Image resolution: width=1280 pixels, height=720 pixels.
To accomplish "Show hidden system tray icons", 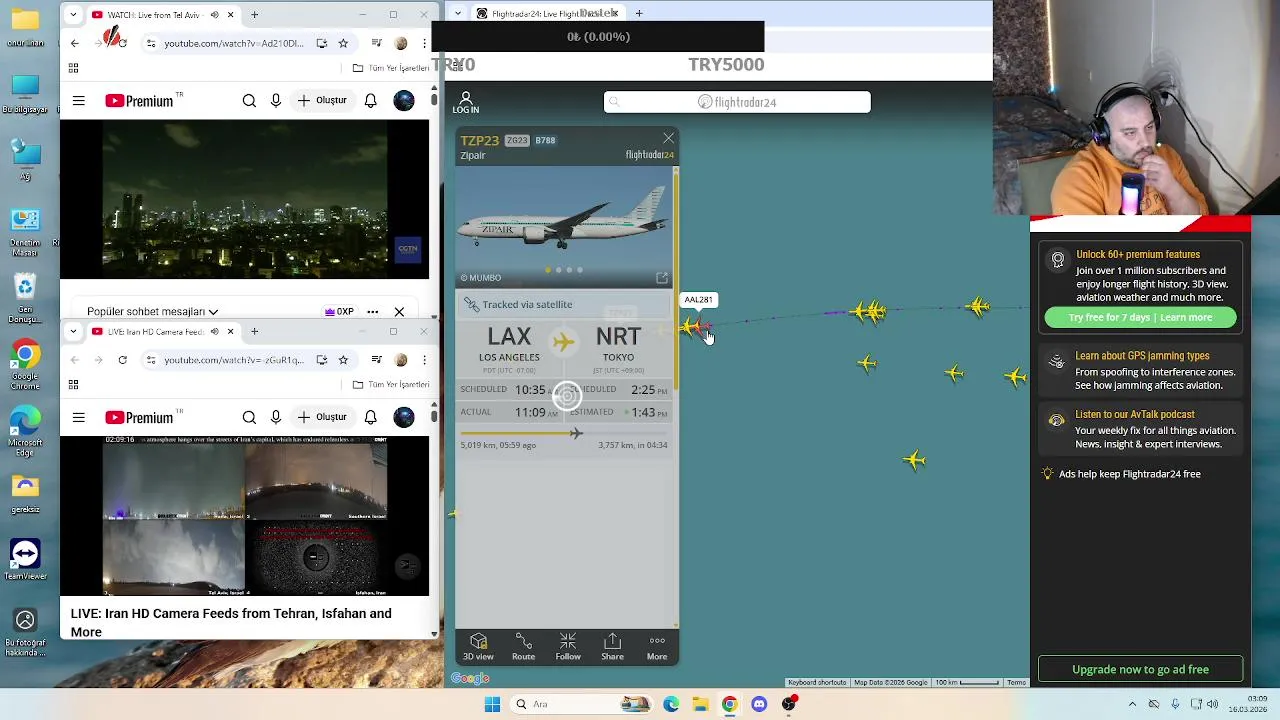I will tap(1132, 704).
